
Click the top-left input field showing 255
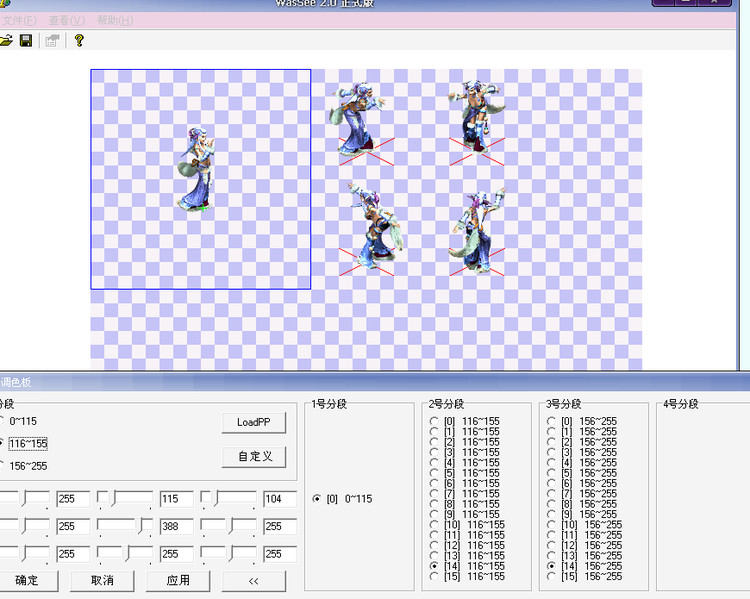[x=73, y=499]
